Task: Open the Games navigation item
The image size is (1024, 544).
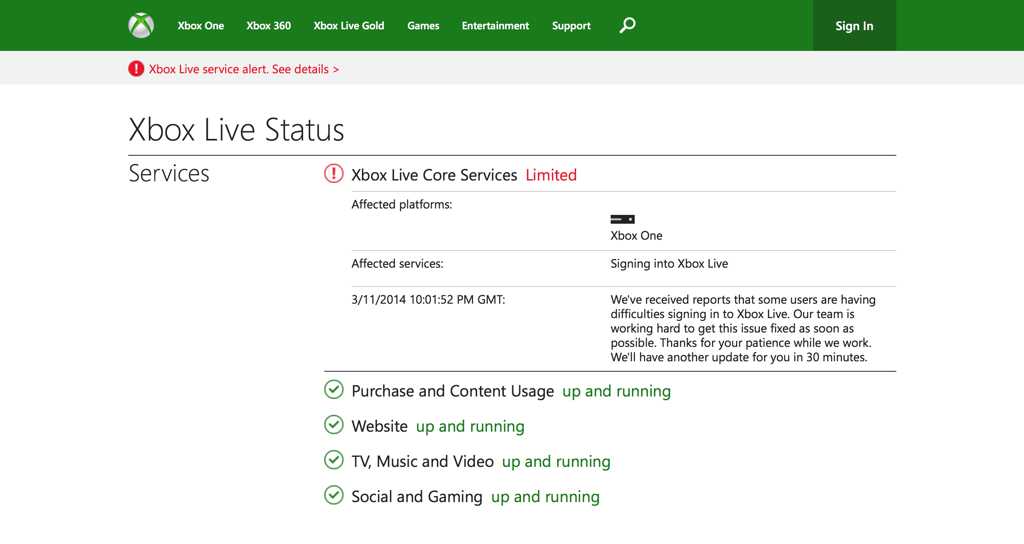Action: pos(423,26)
